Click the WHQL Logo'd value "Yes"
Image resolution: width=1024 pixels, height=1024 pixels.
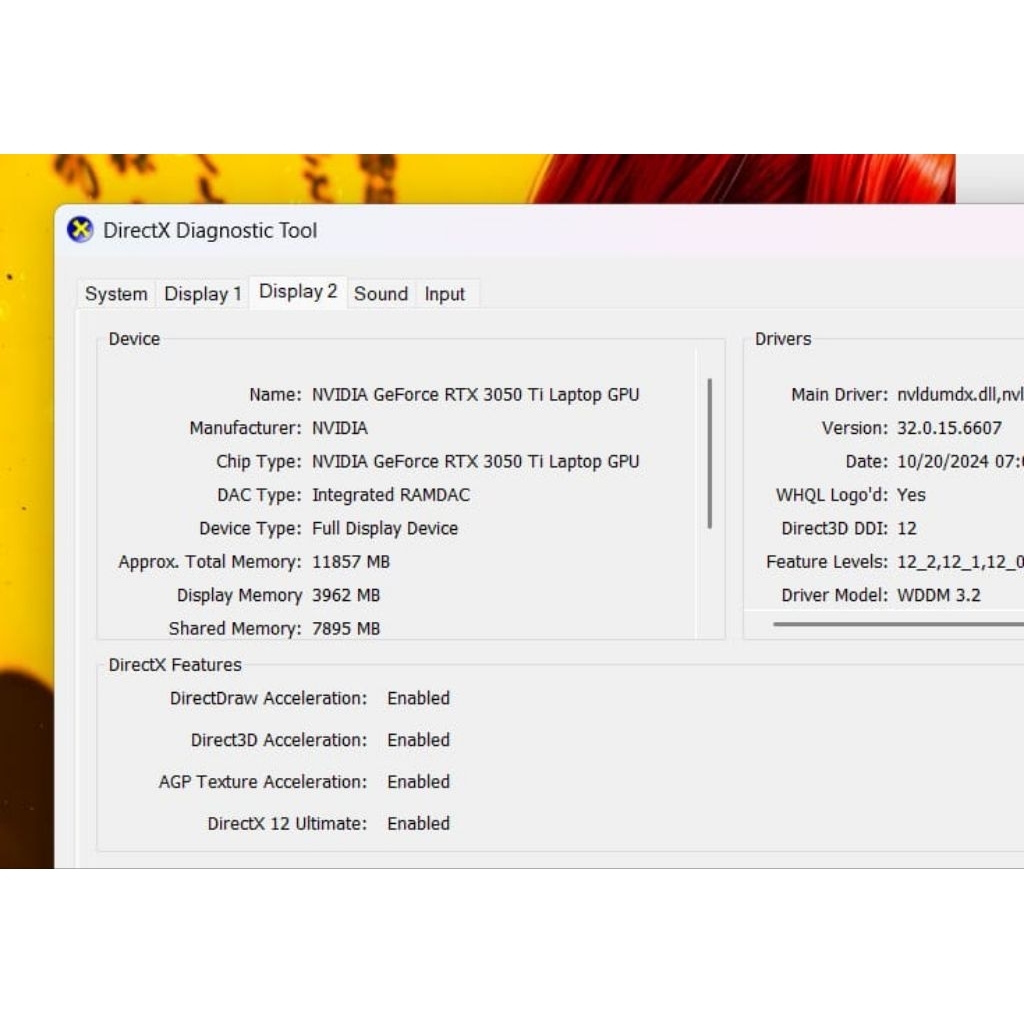coord(911,494)
